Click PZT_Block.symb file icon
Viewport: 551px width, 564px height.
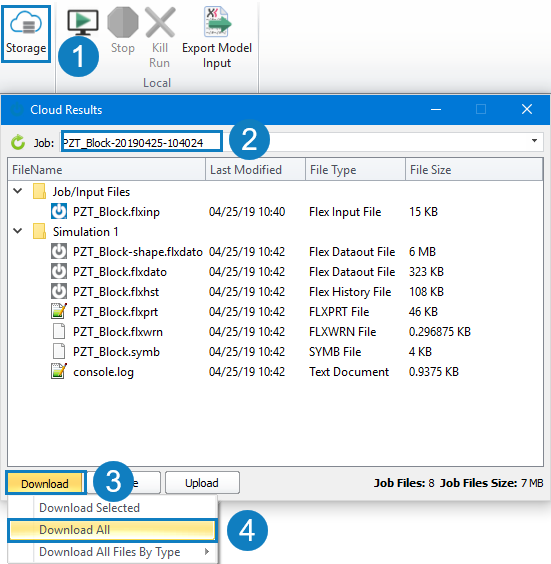[x=59, y=351]
